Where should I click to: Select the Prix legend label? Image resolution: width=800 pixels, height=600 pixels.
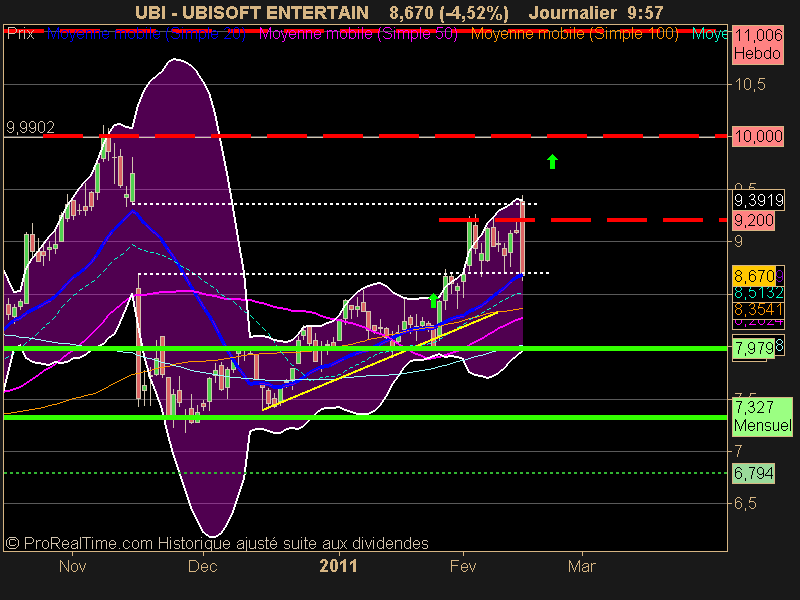coord(20,34)
